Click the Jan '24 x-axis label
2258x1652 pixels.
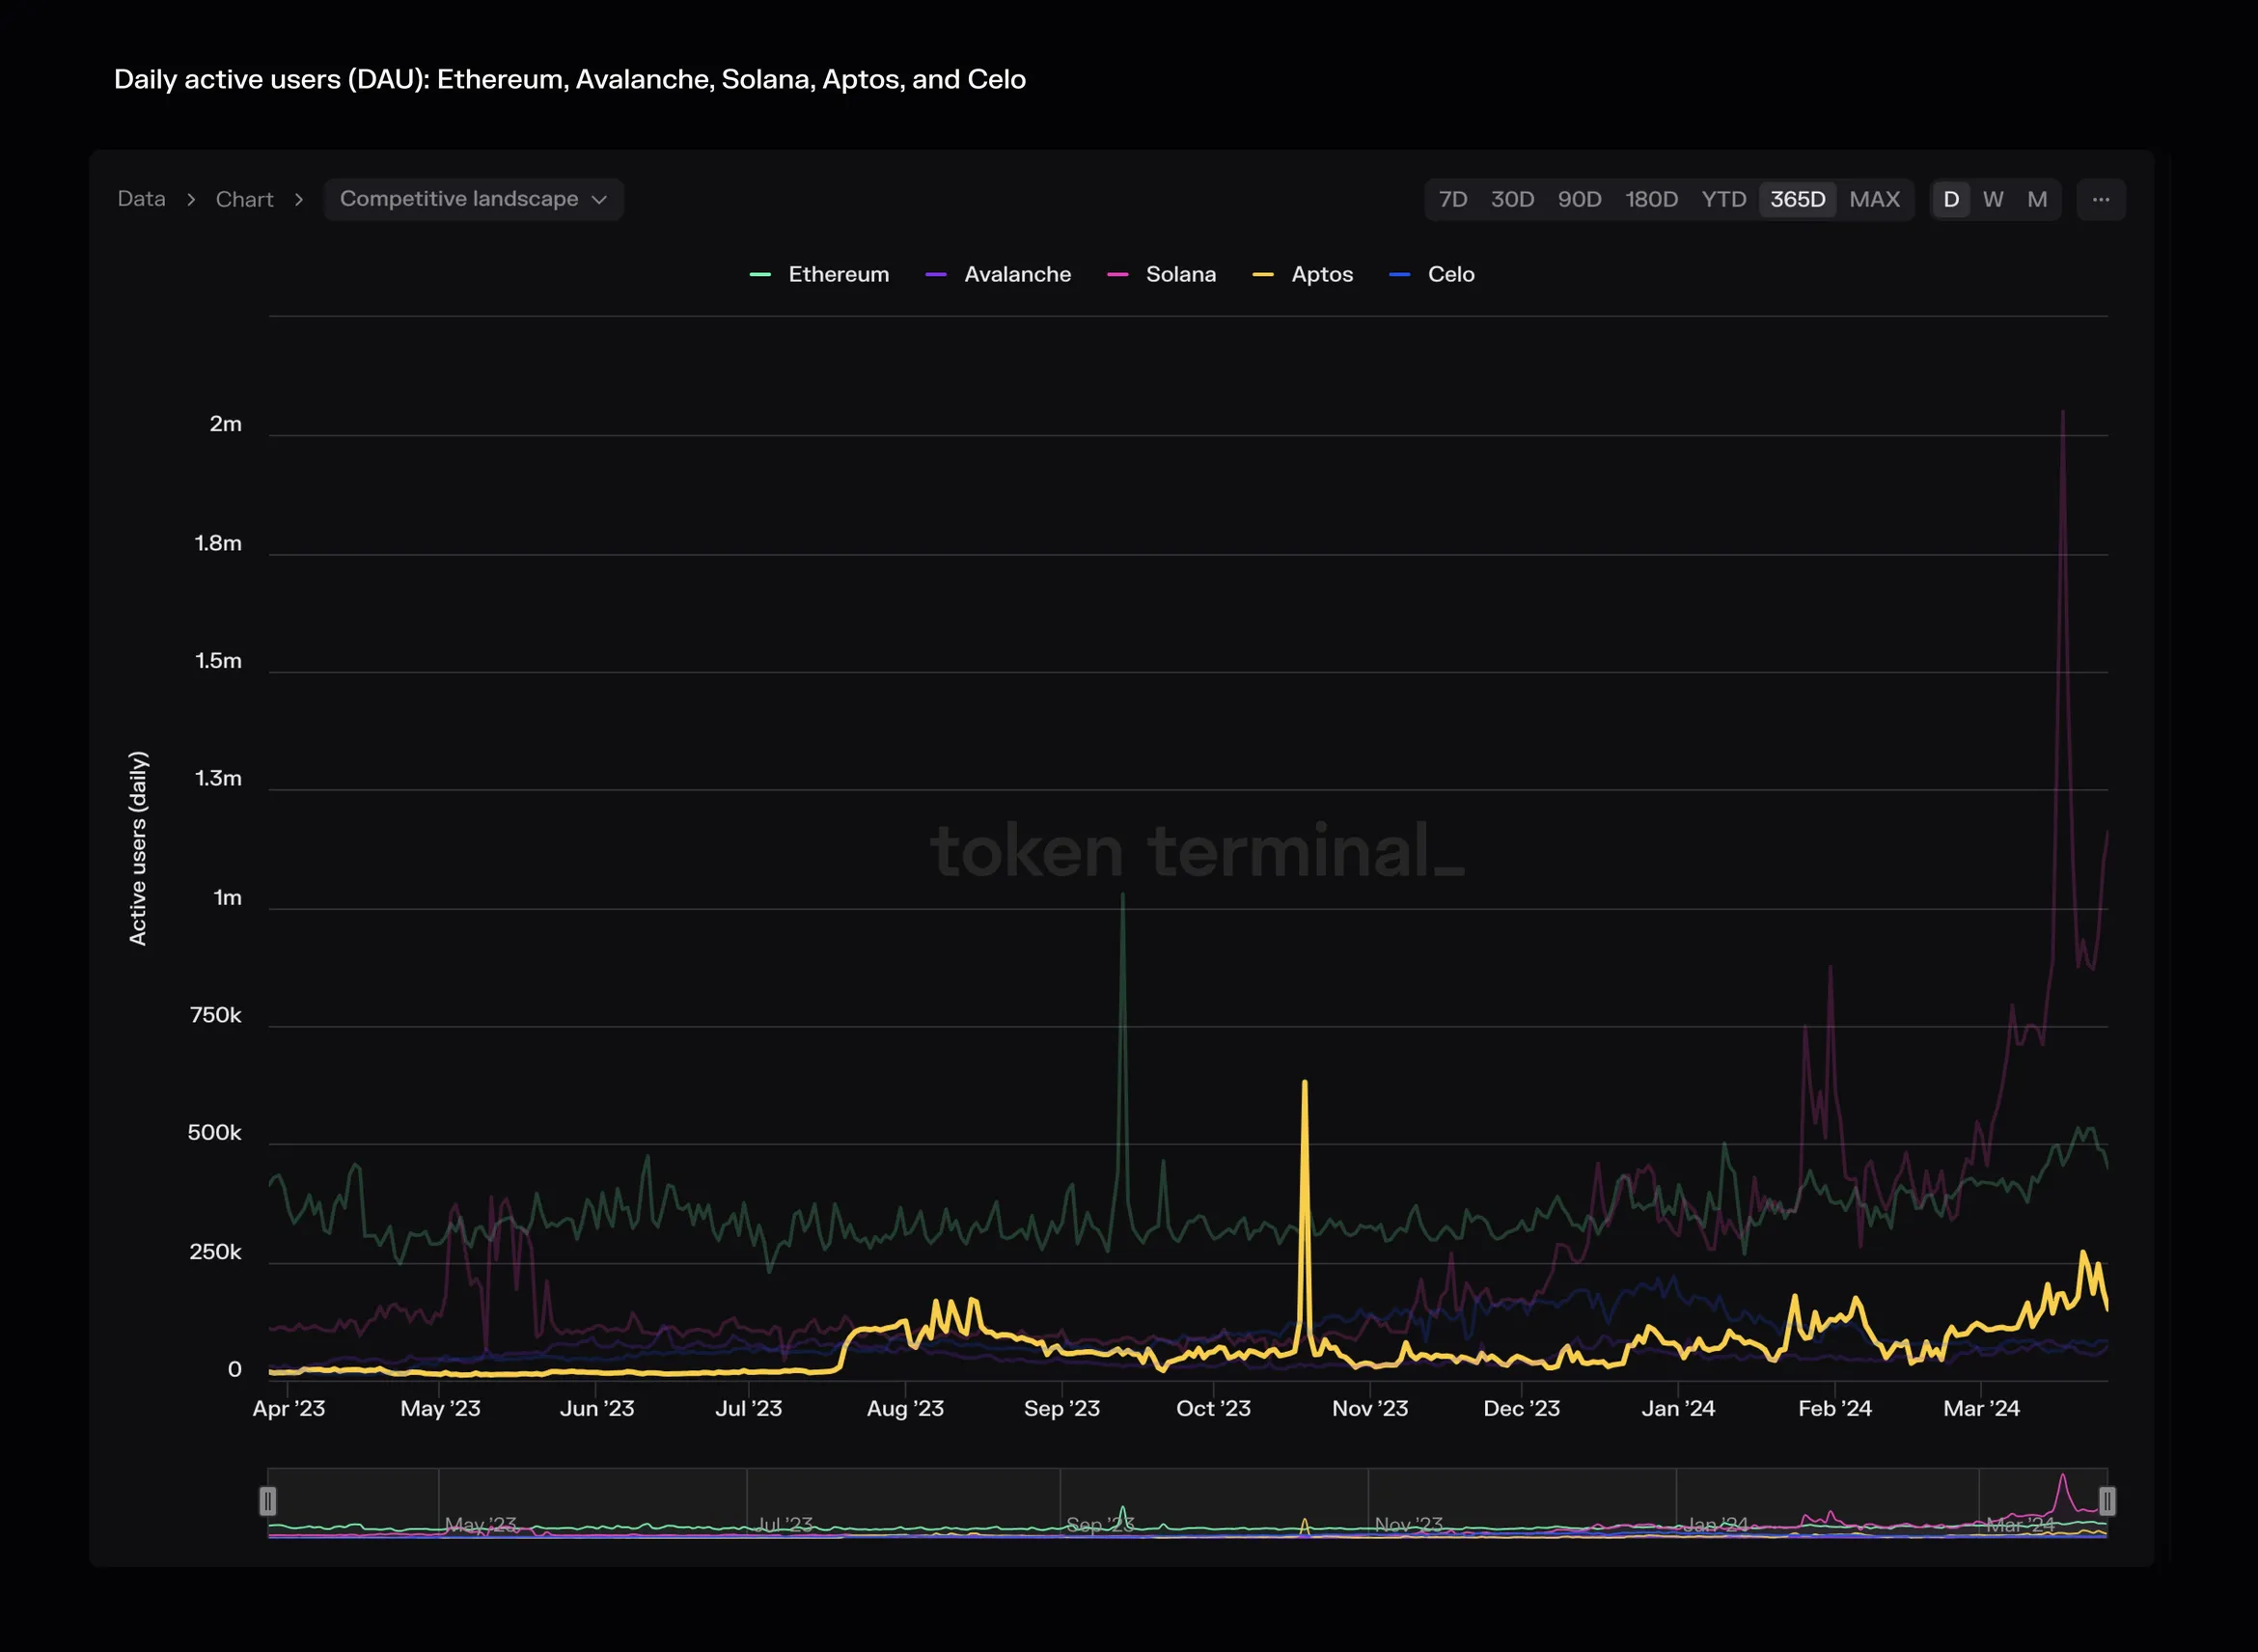coord(1678,1408)
